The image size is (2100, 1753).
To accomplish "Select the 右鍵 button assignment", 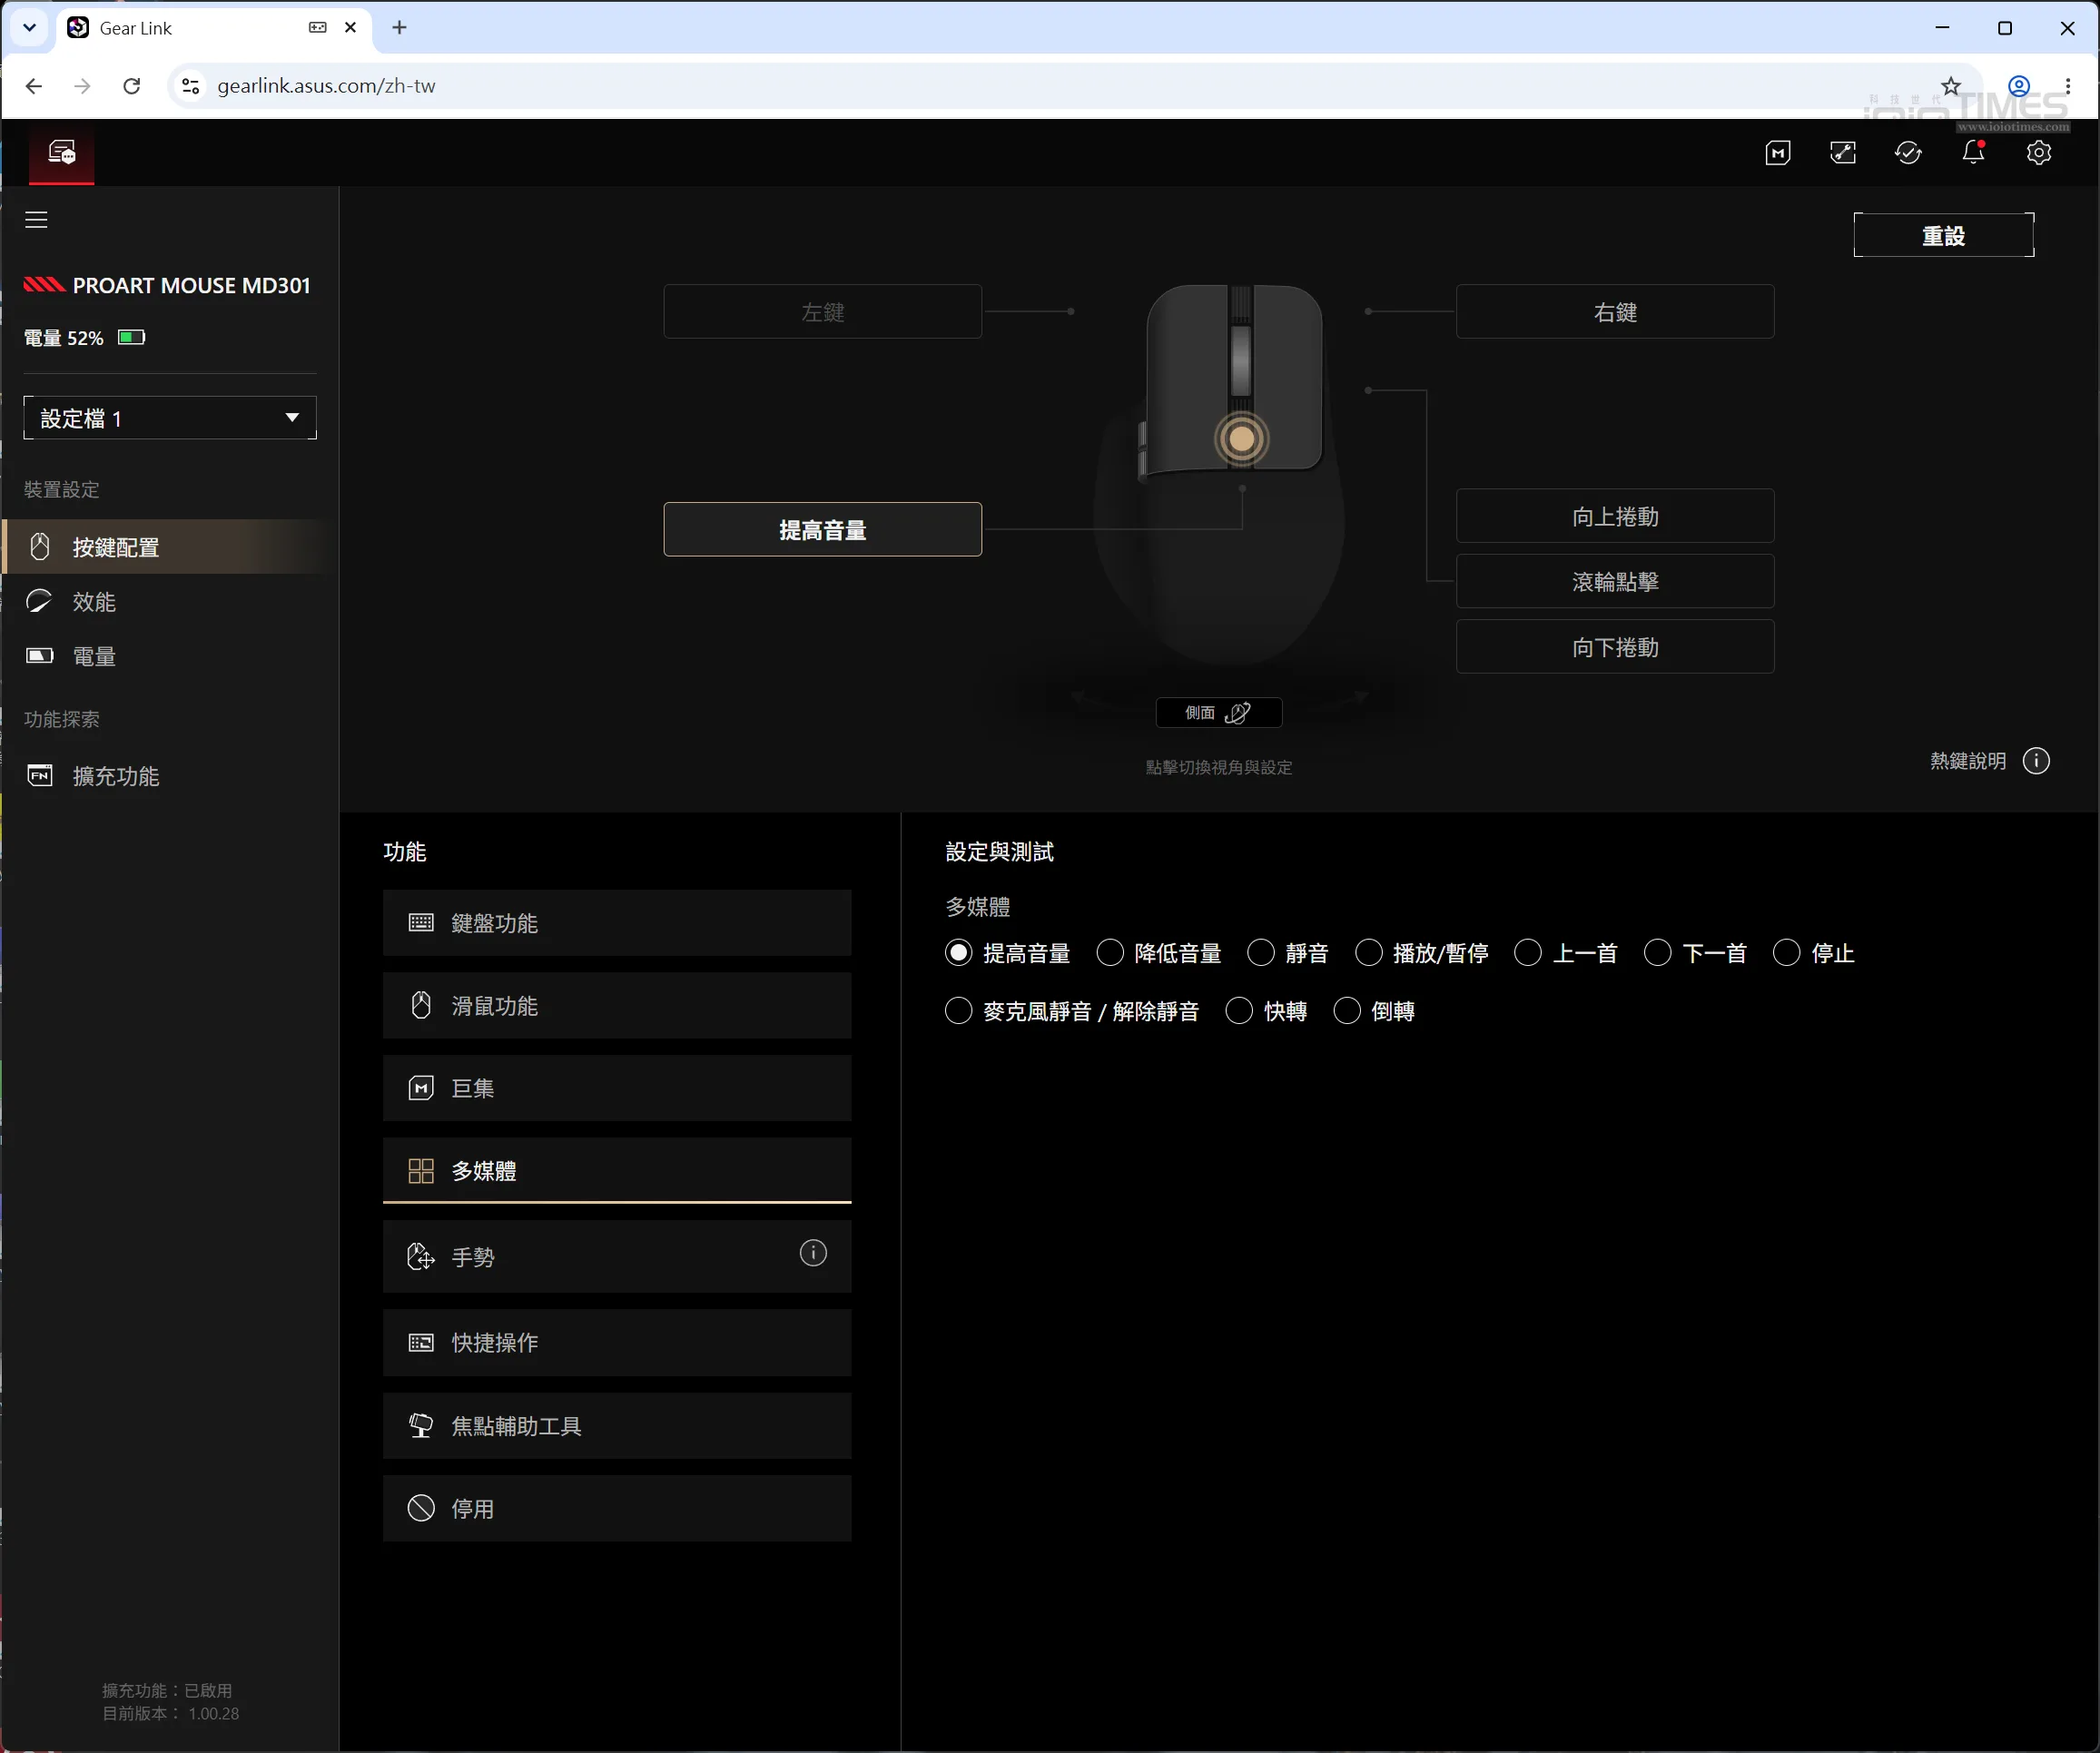I will click(x=1615, y=312).
